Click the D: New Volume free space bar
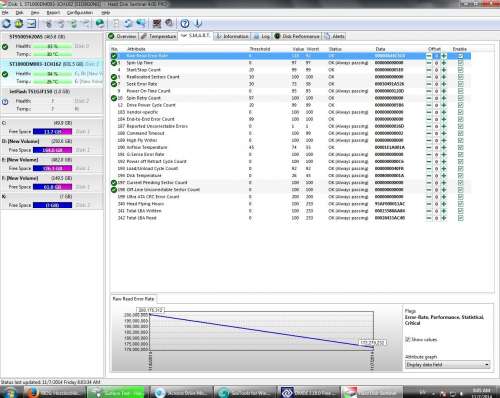Screen dimensions: 500x398 [52, 150]
